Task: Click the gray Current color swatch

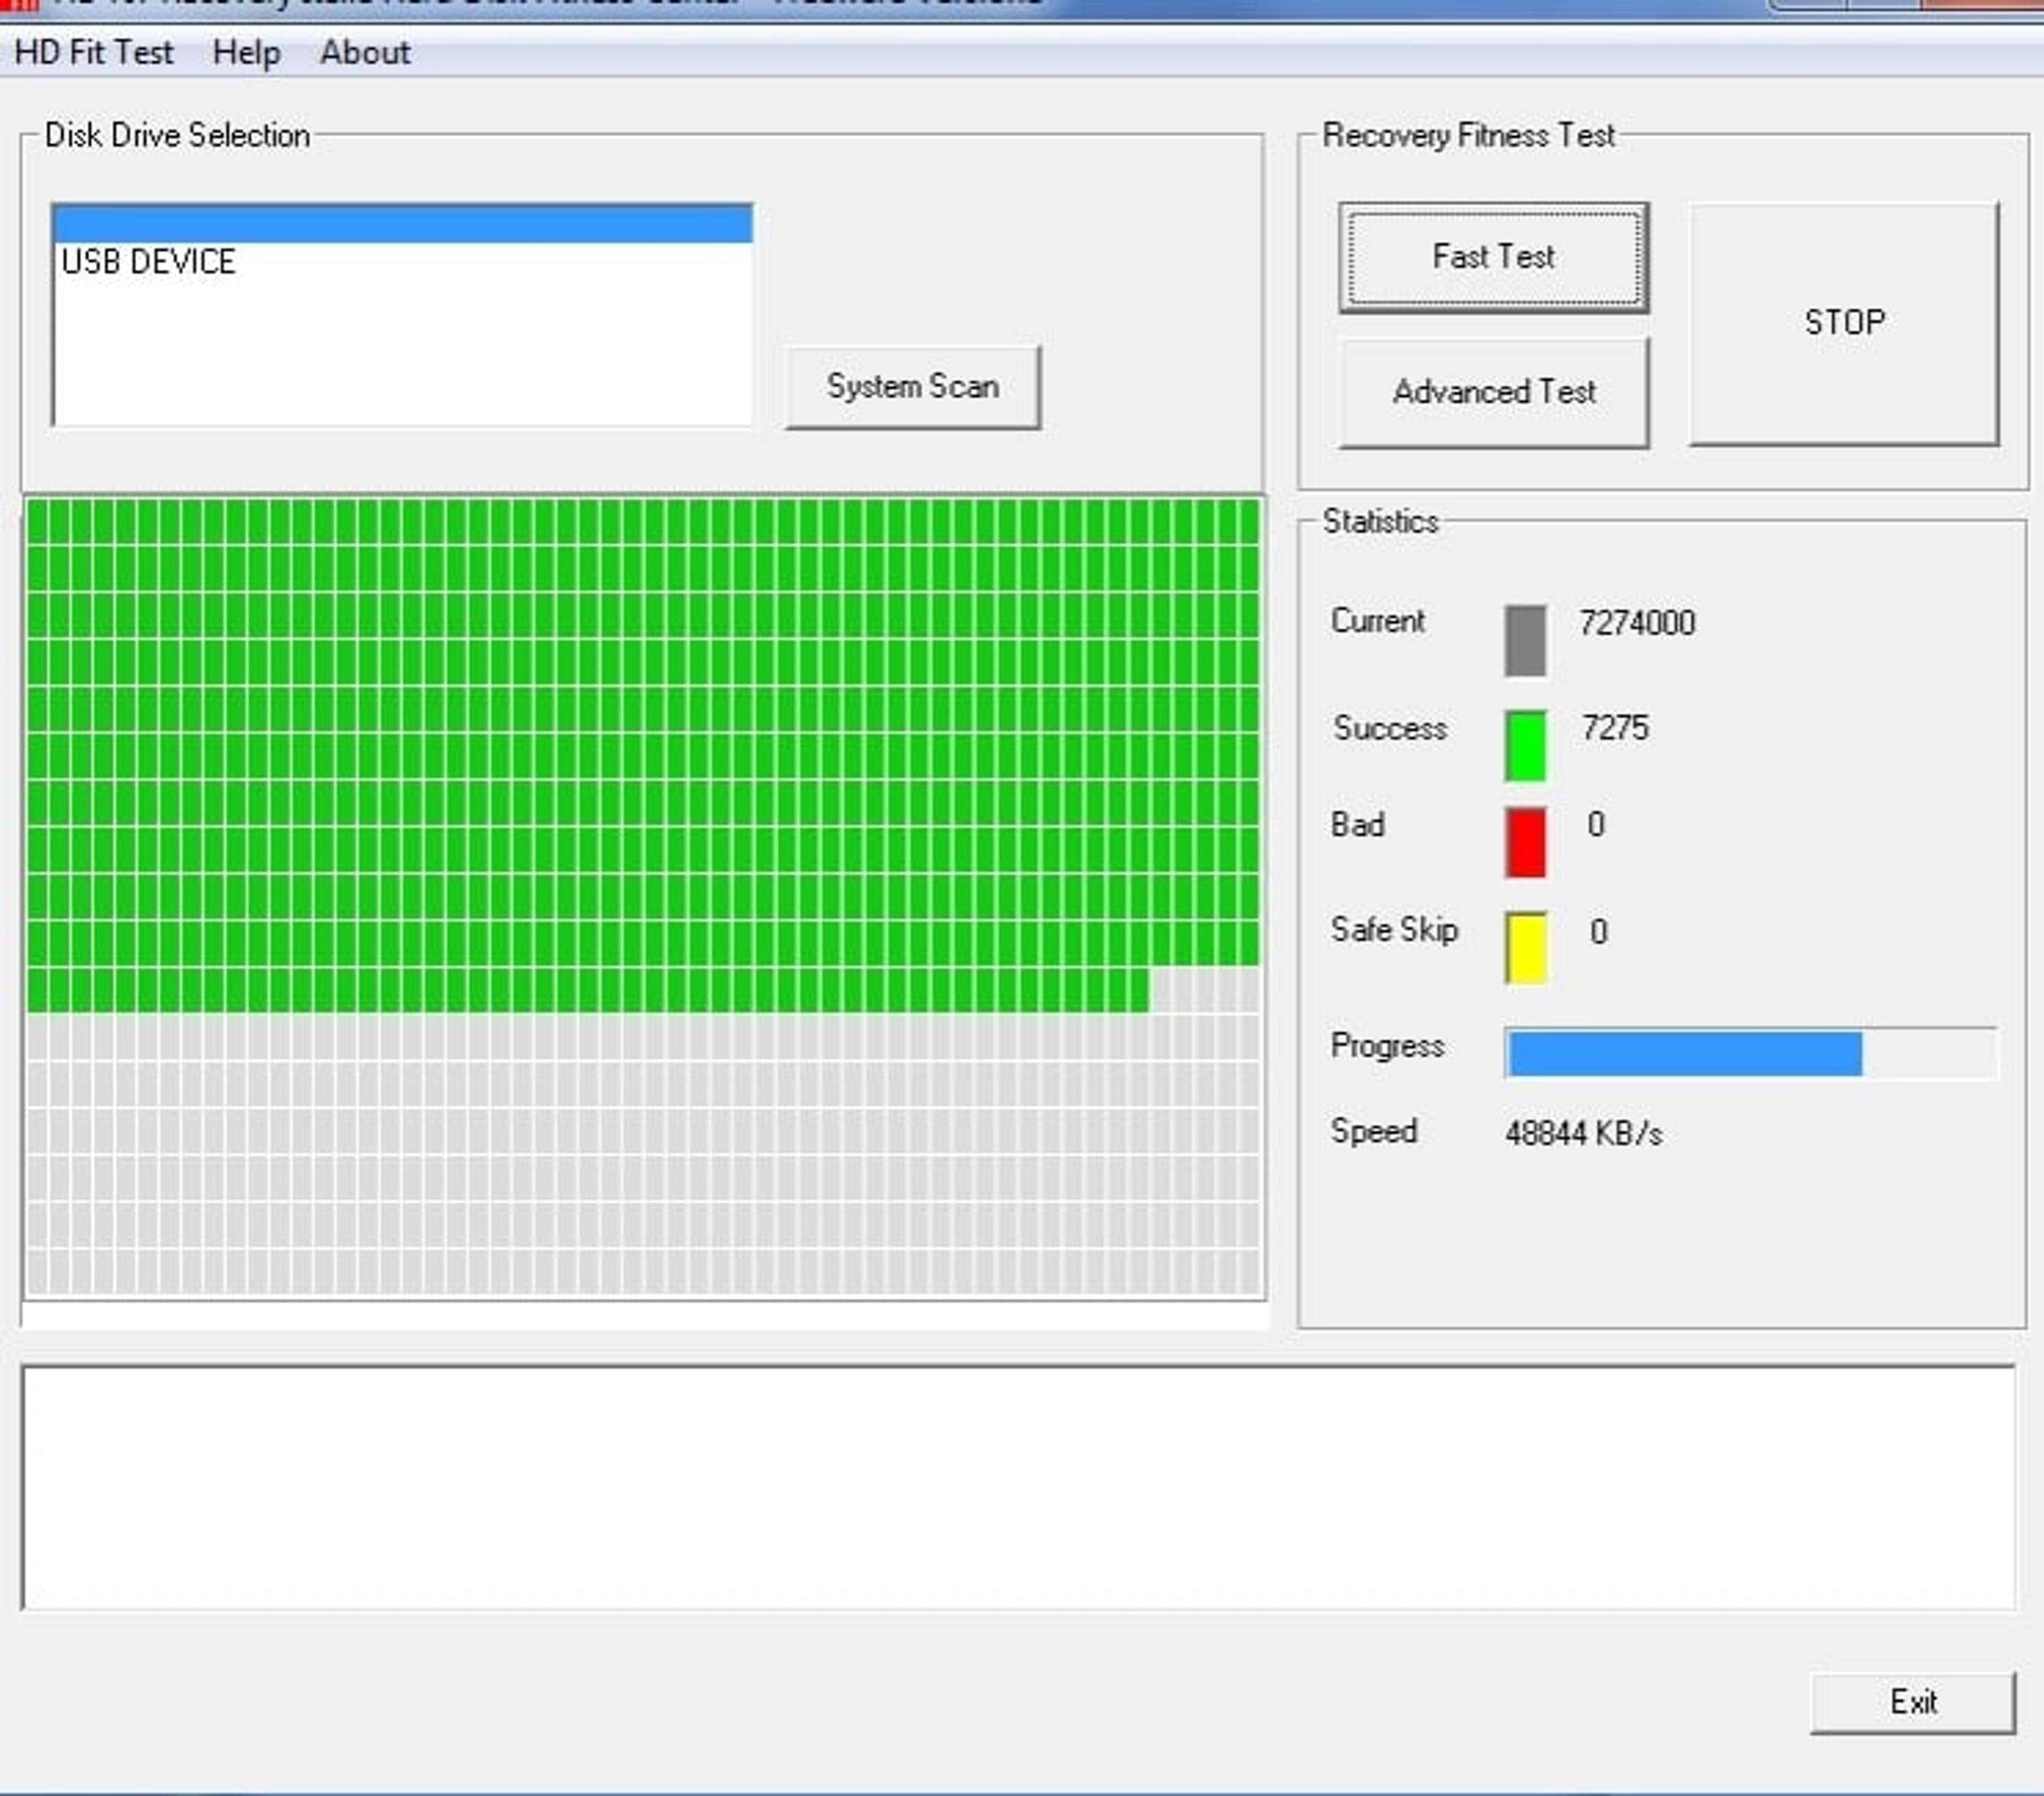Action: [1525, 640]
